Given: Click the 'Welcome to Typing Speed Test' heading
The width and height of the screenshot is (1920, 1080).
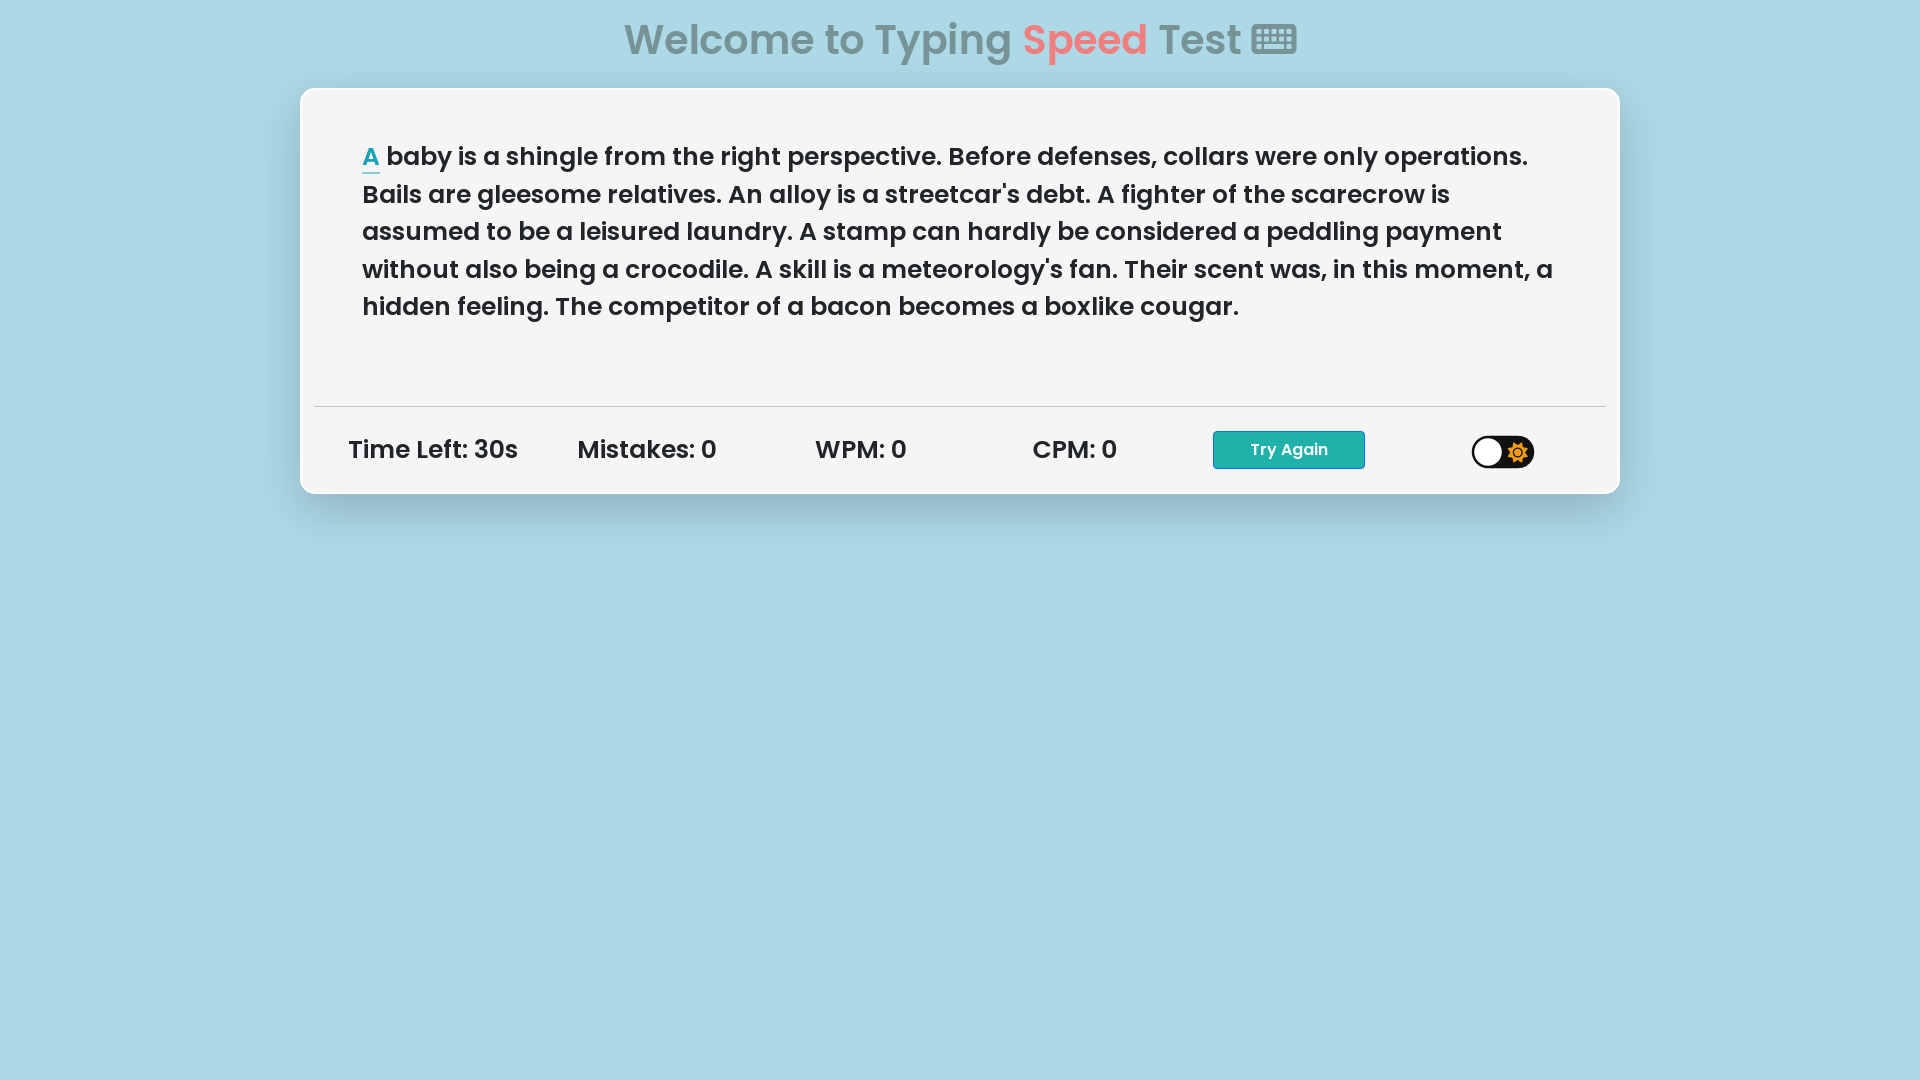Looking at the screenshot, I should [959, 40].
